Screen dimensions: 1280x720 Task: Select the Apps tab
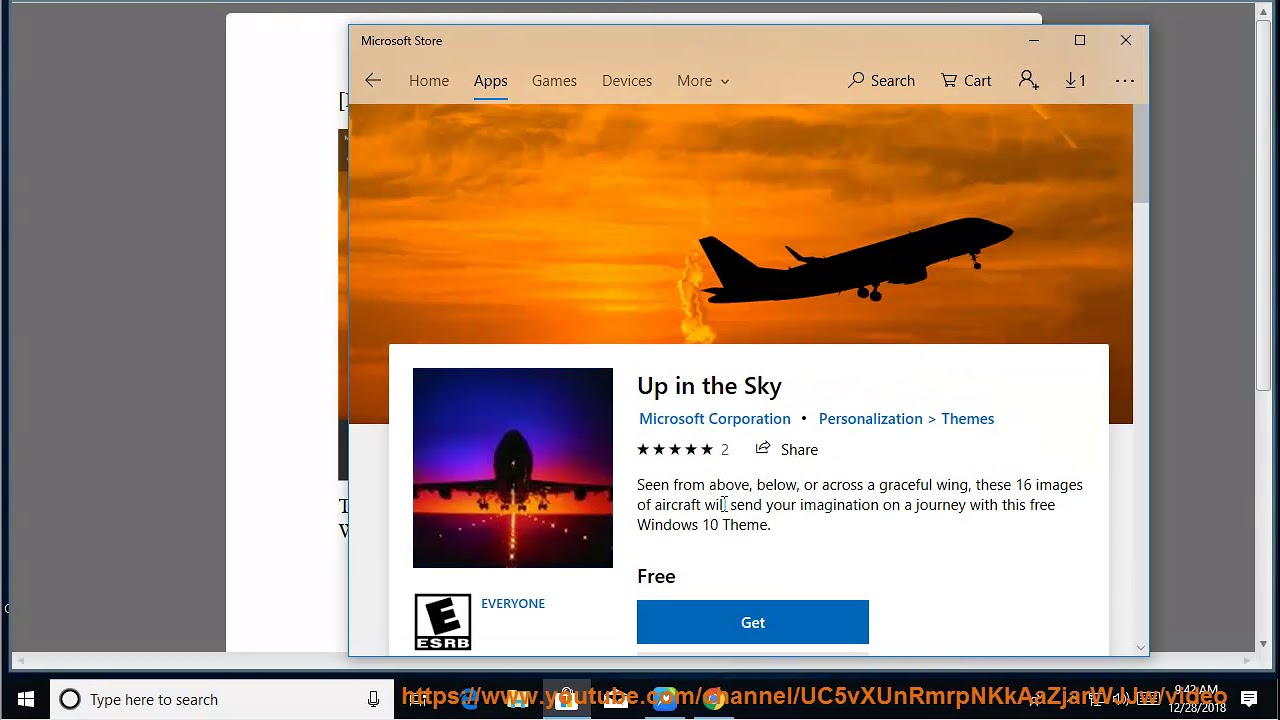point(491,81)
